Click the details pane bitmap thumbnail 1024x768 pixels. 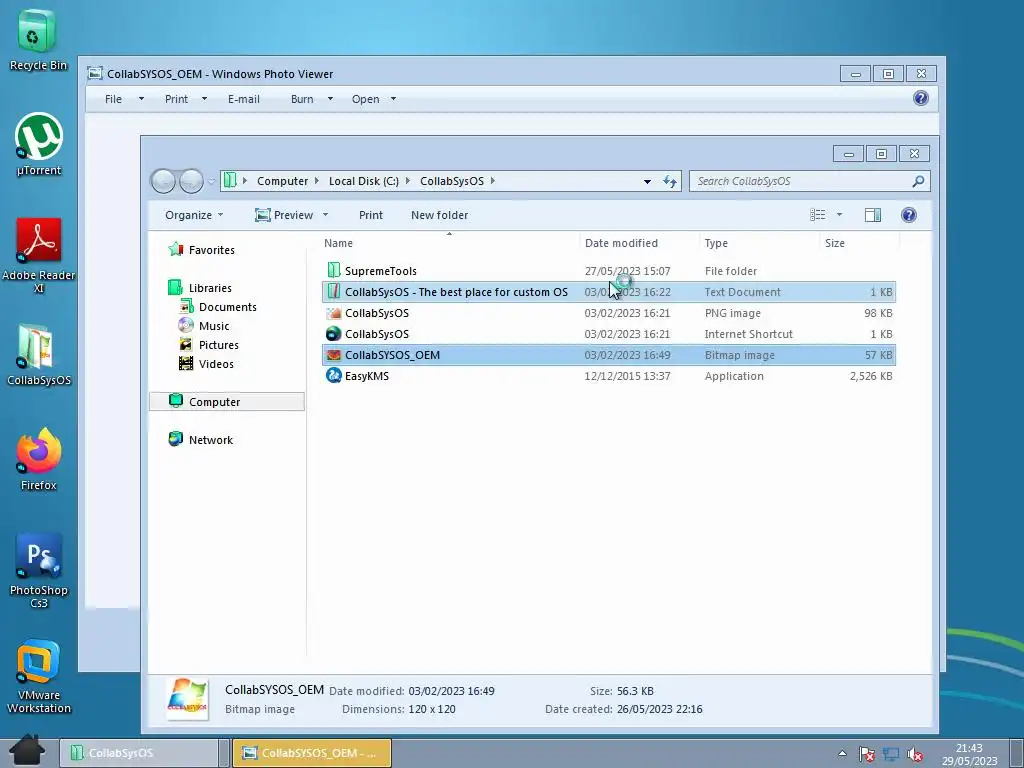pos(187,699)
